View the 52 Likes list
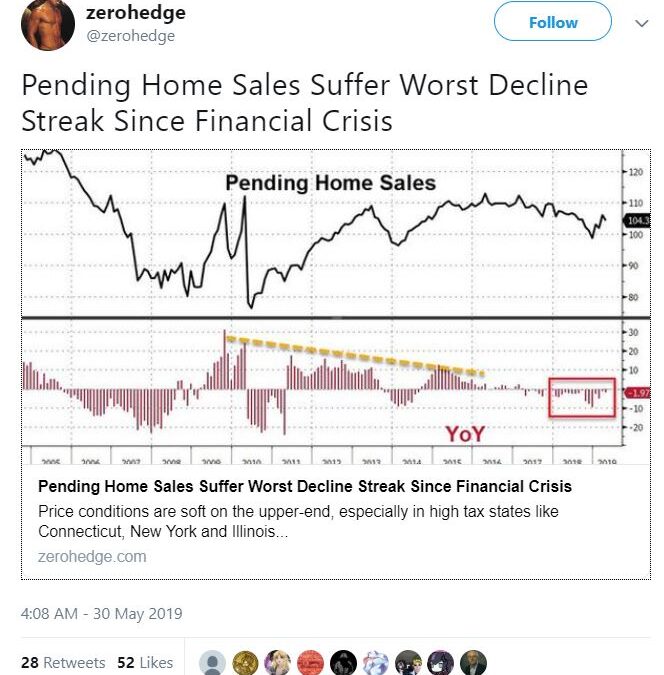This screenshot has width=664, height=675. coord(145,663)
